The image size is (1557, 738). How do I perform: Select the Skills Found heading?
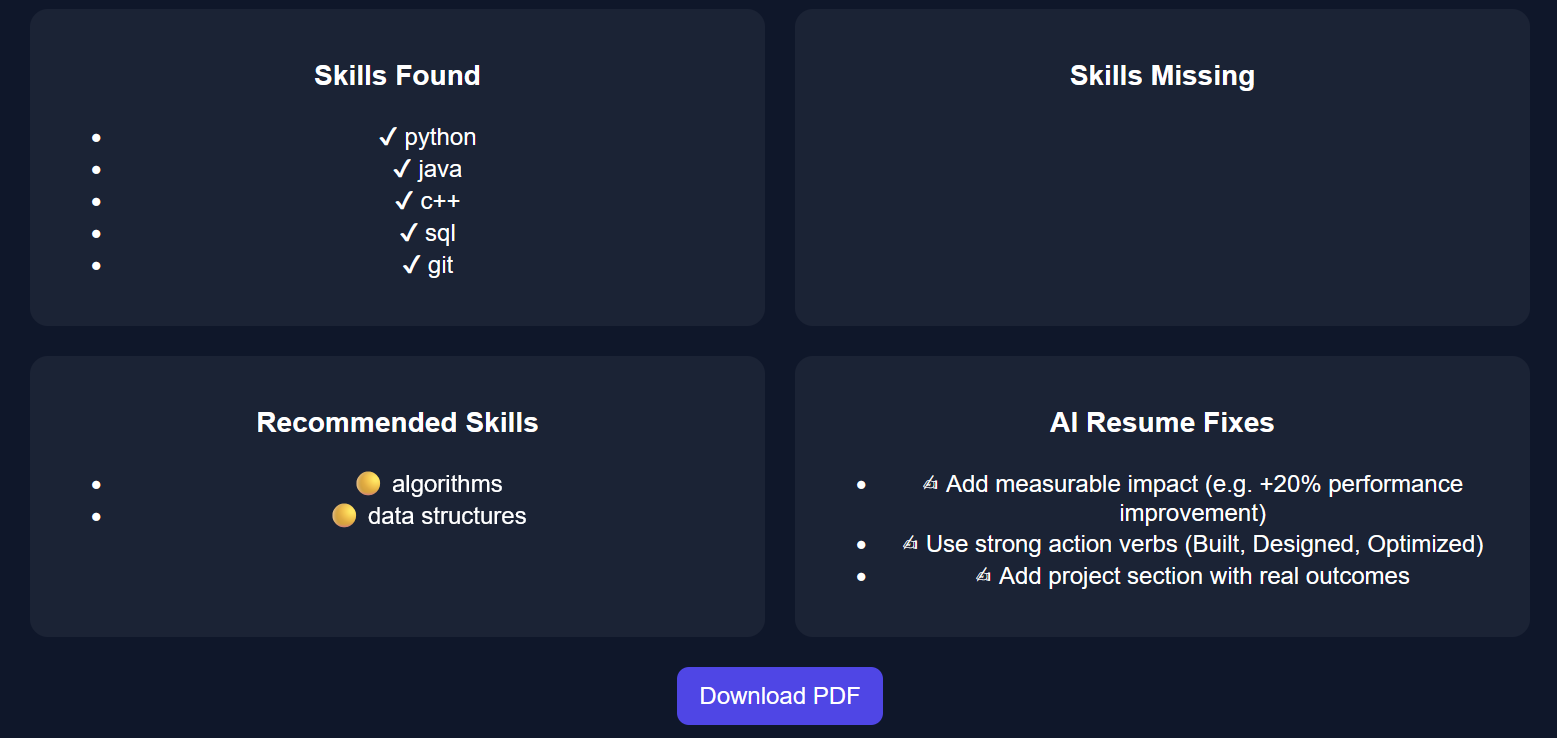(x=397, y=76)
